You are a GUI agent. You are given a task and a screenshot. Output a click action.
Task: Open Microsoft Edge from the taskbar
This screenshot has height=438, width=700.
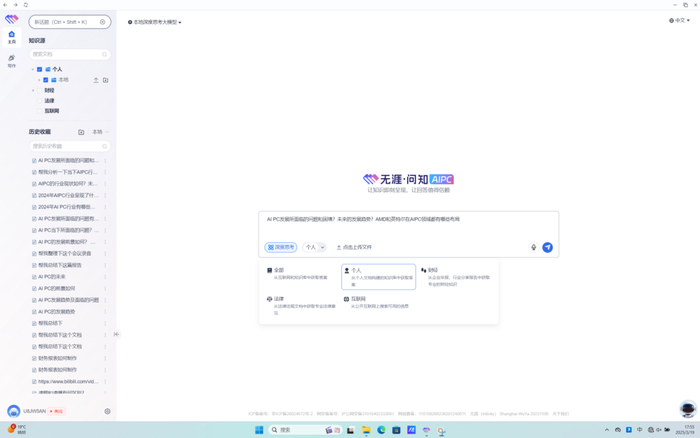(x=381, y=430)
